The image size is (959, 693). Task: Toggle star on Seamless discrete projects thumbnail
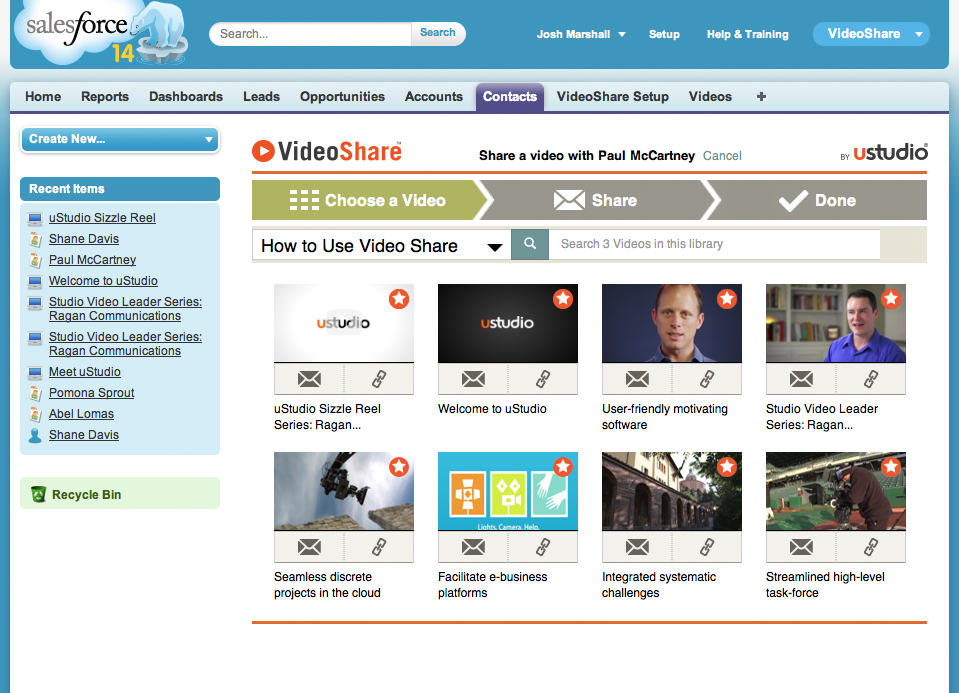coord(399,467)
